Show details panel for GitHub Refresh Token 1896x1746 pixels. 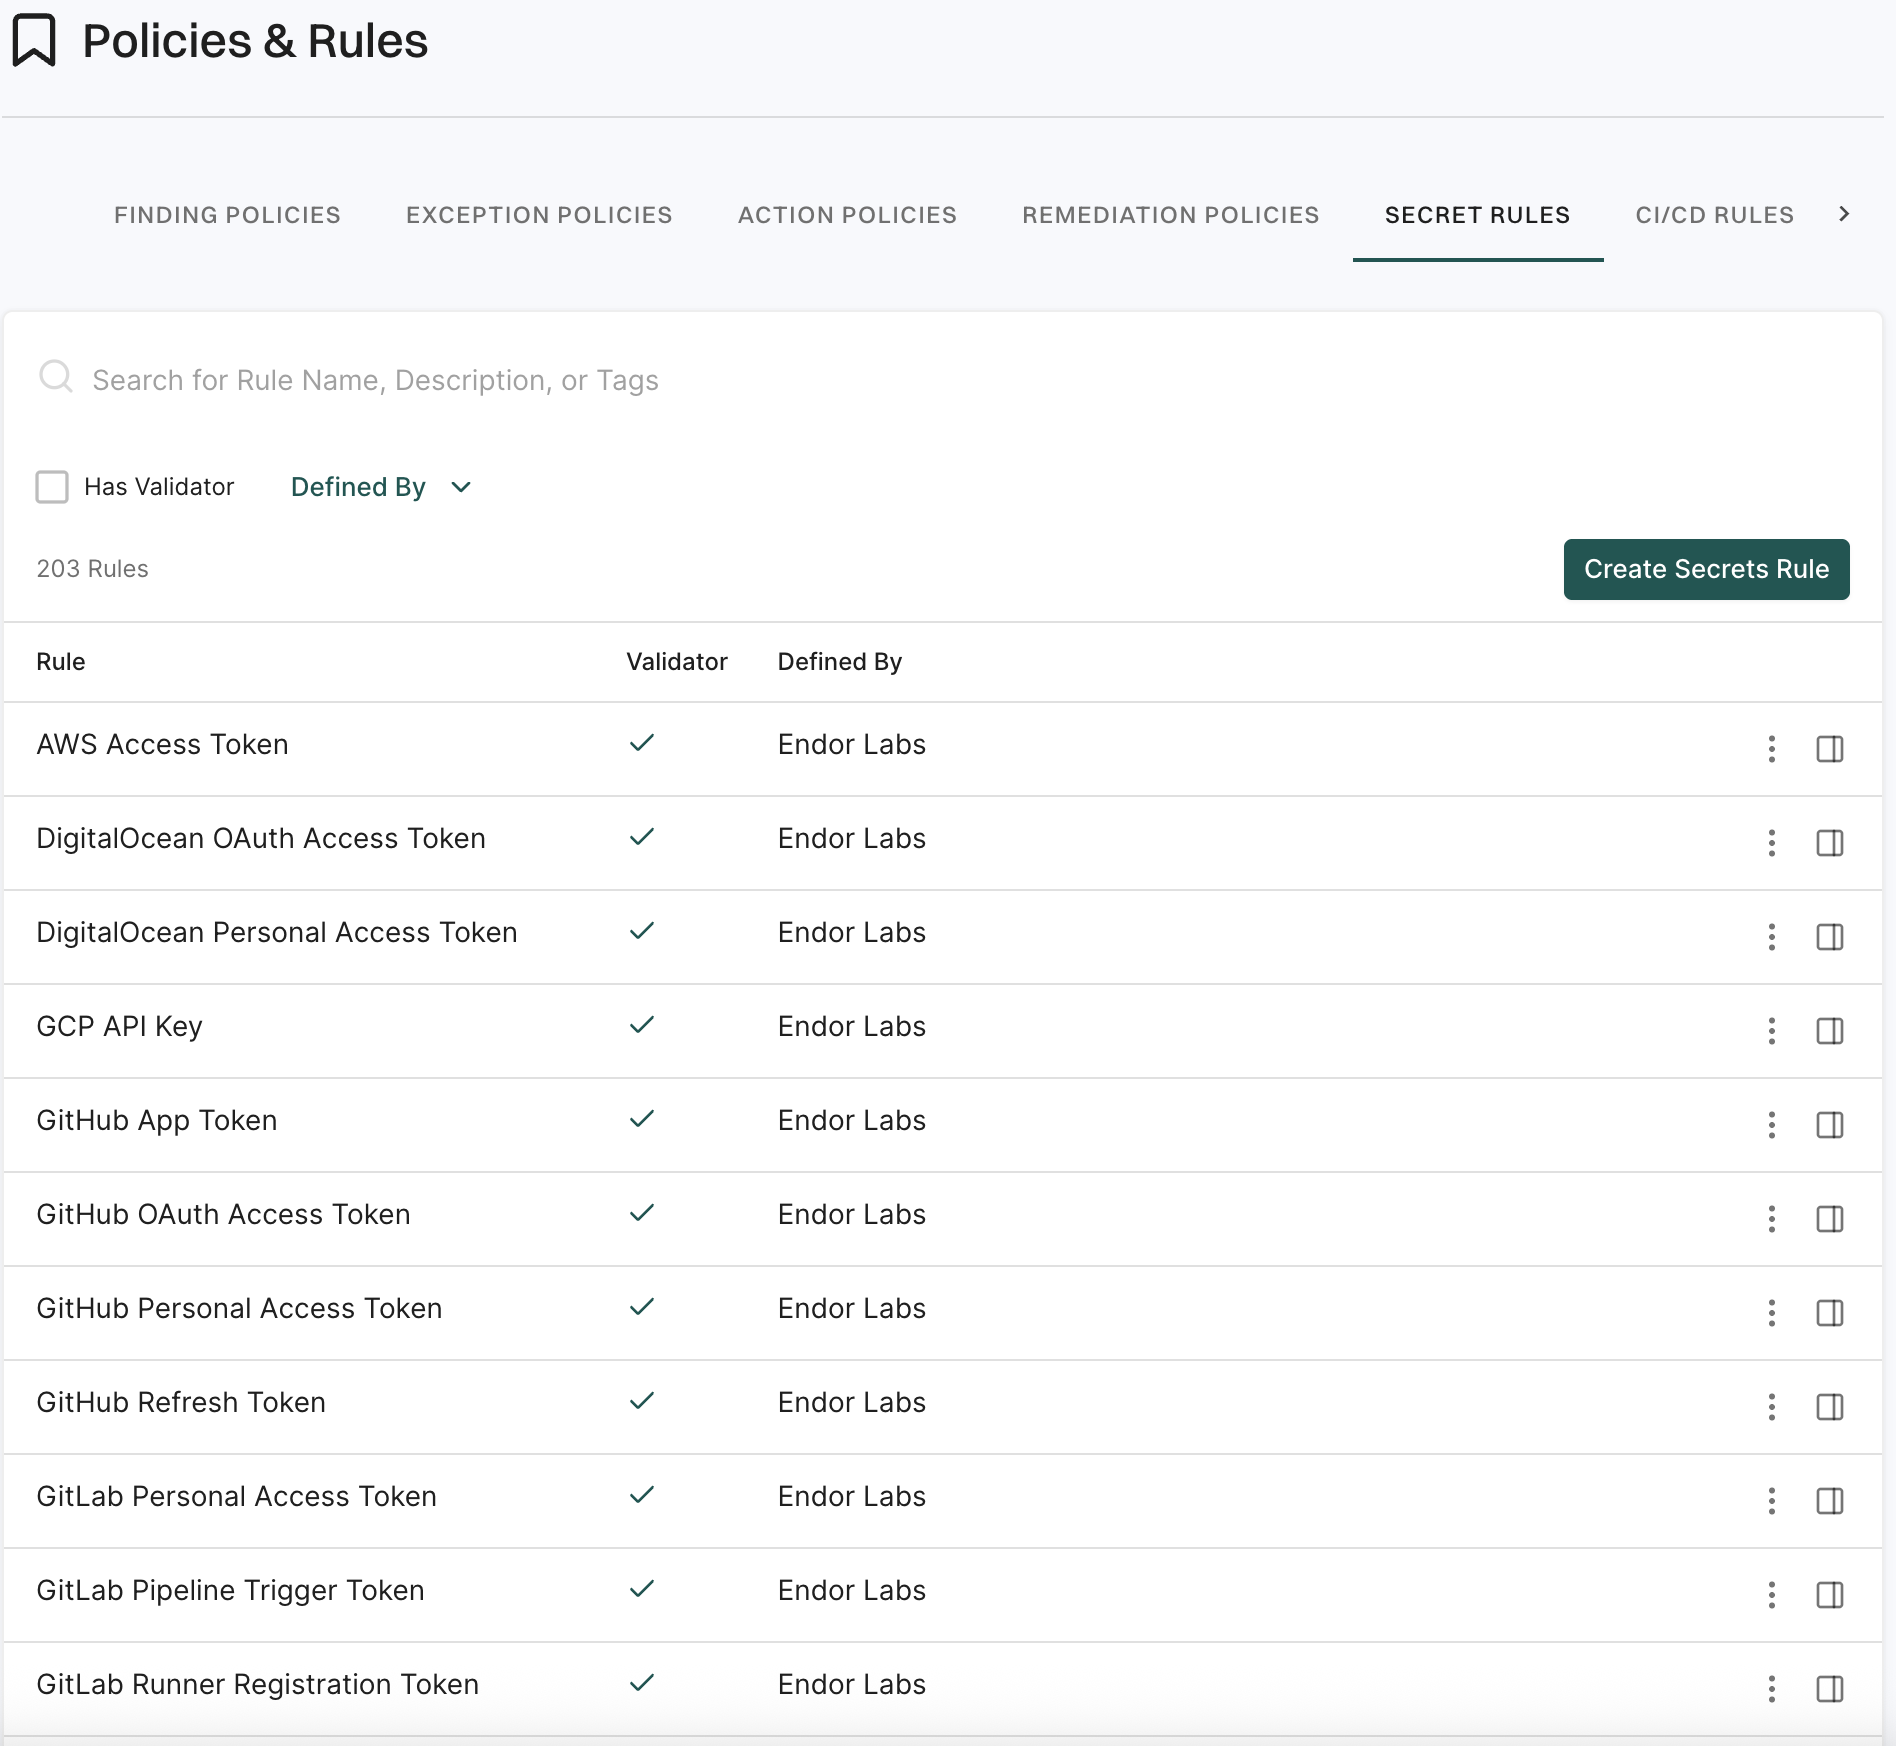(x=1829, y=1406)
